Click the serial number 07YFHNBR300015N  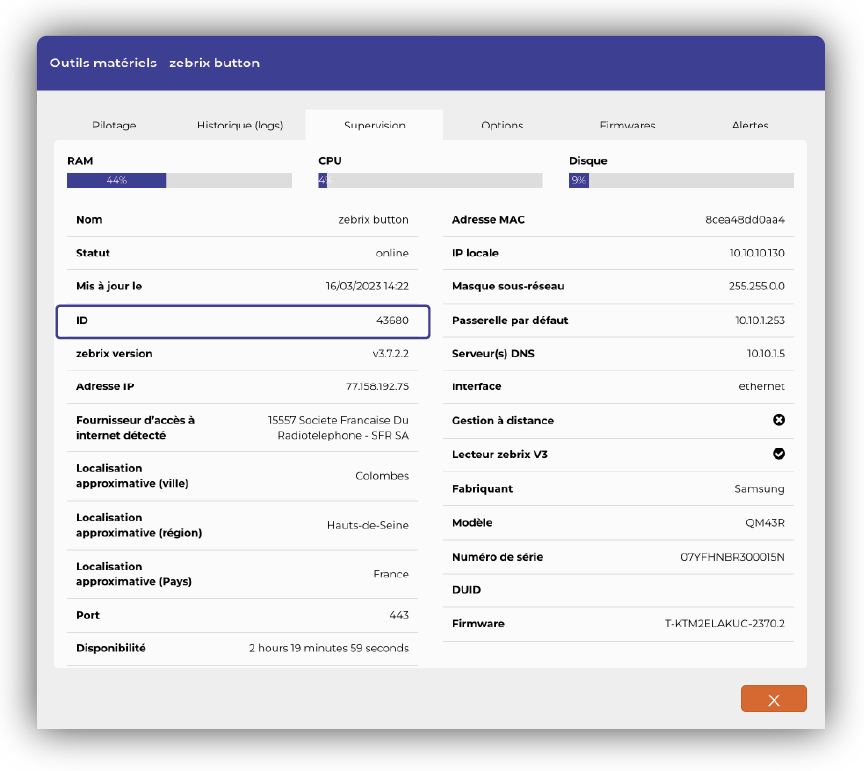click(x=732, y=557)
